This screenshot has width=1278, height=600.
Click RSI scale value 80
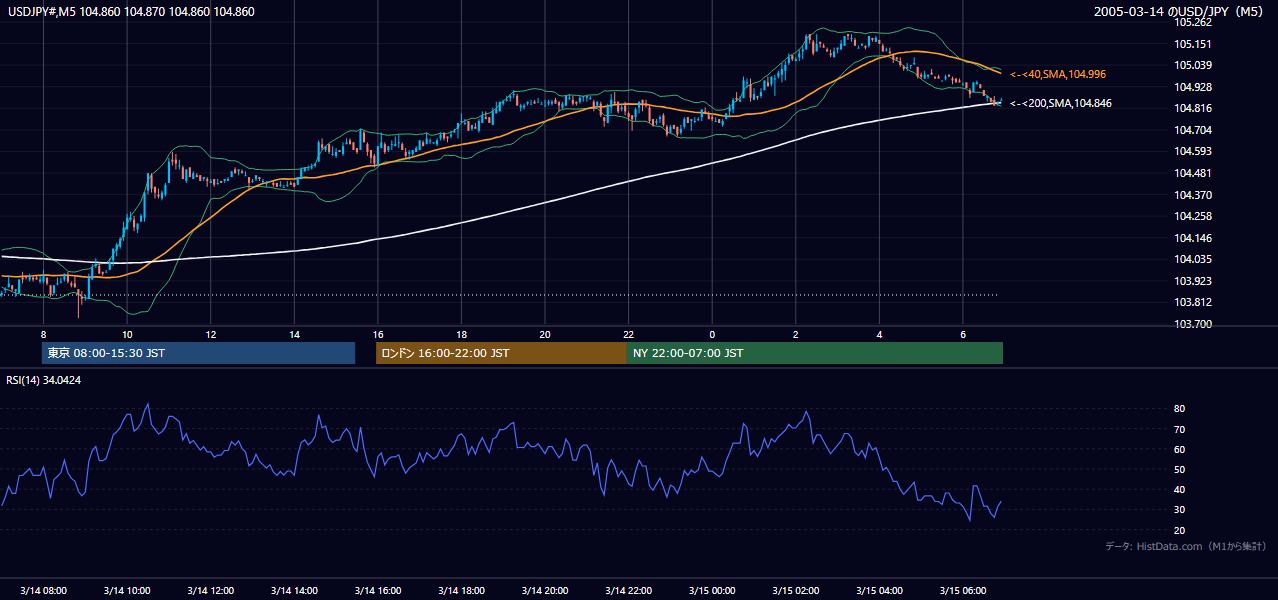coord(1180,409)
